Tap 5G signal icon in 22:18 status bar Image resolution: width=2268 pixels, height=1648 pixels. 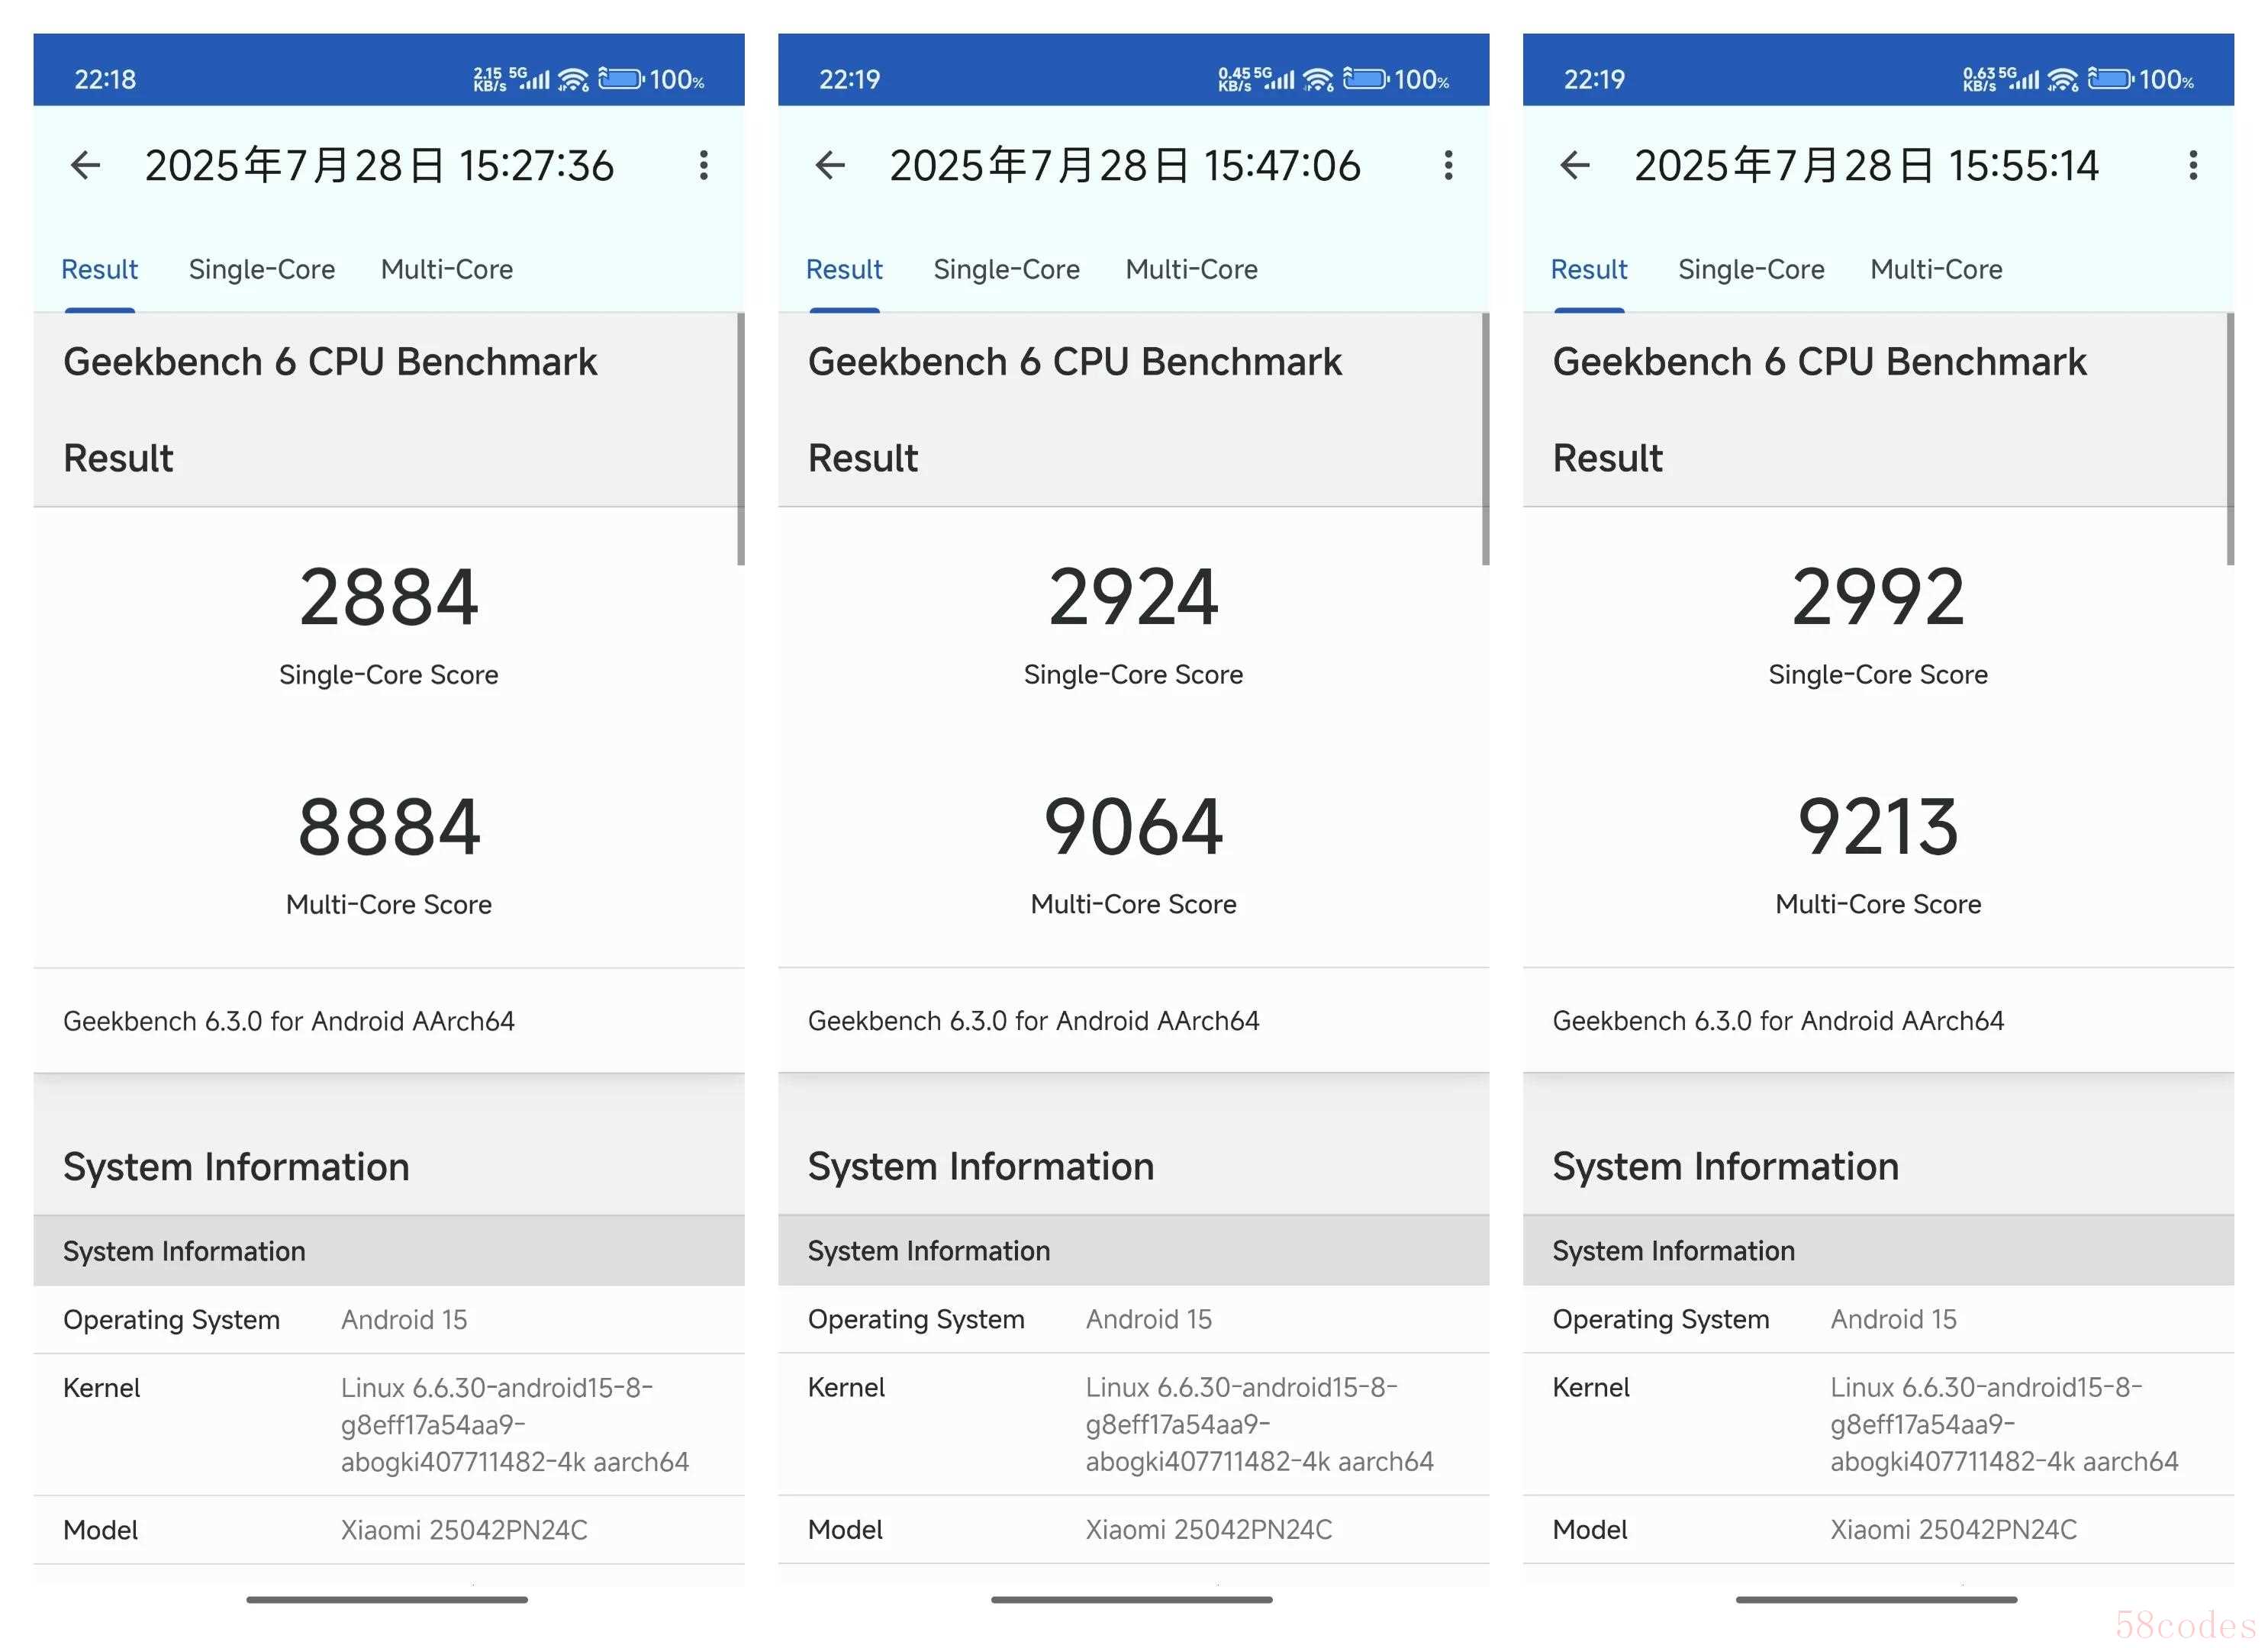pos(530,78)
